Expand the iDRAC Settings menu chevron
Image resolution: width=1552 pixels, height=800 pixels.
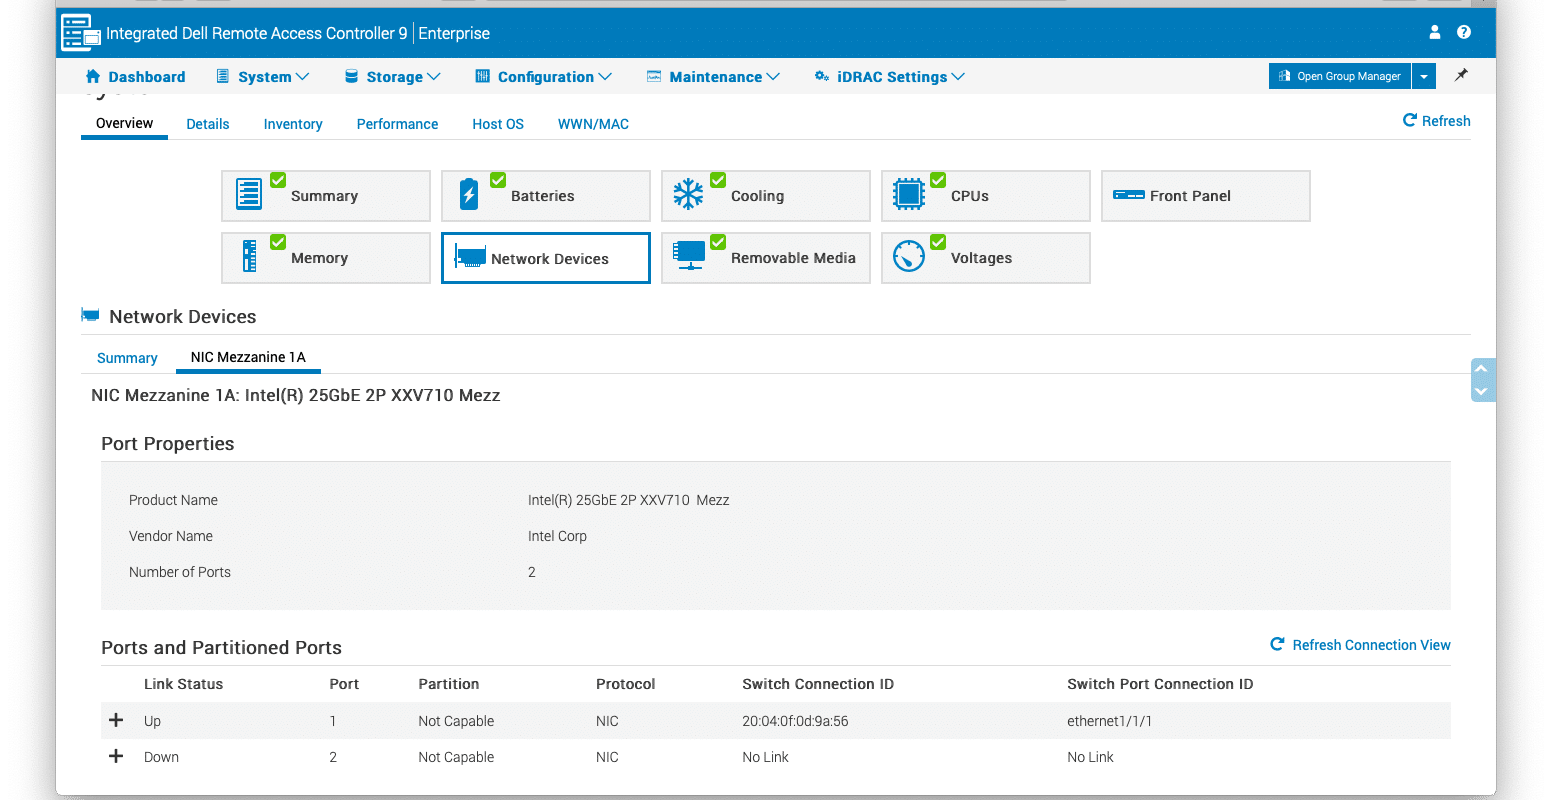point(958,76)
